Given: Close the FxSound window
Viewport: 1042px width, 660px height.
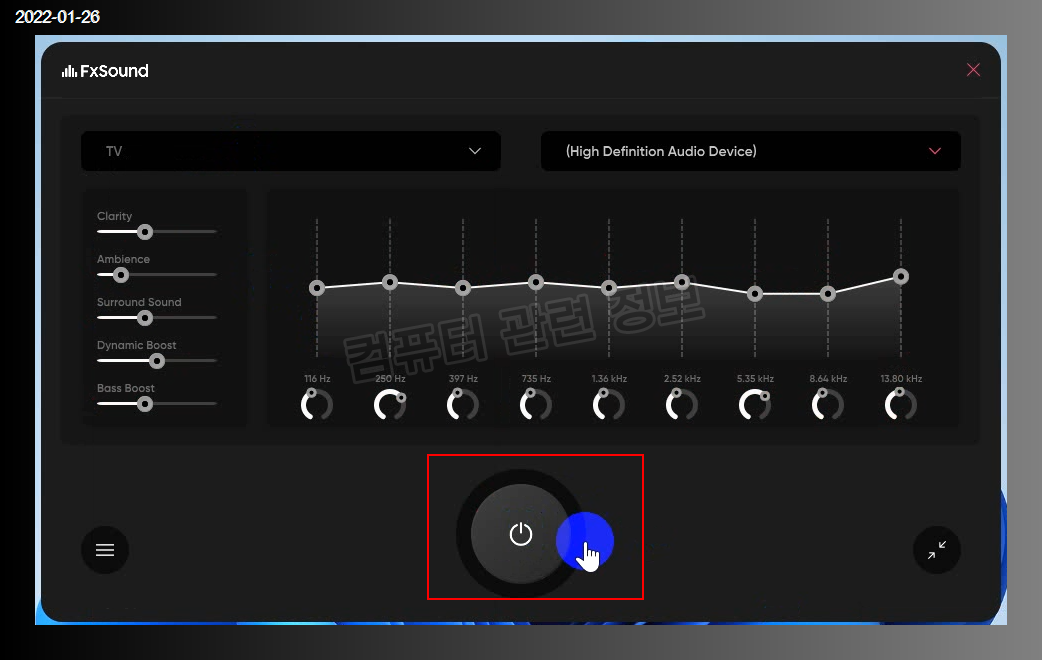Looking at the screenshot, I should tap(974, 70).
